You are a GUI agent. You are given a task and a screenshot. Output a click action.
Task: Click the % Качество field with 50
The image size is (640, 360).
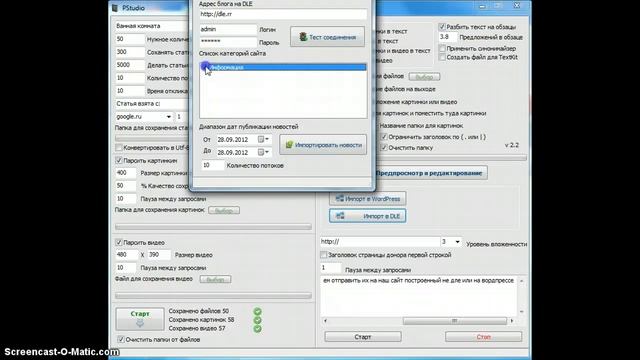point(126,186)
